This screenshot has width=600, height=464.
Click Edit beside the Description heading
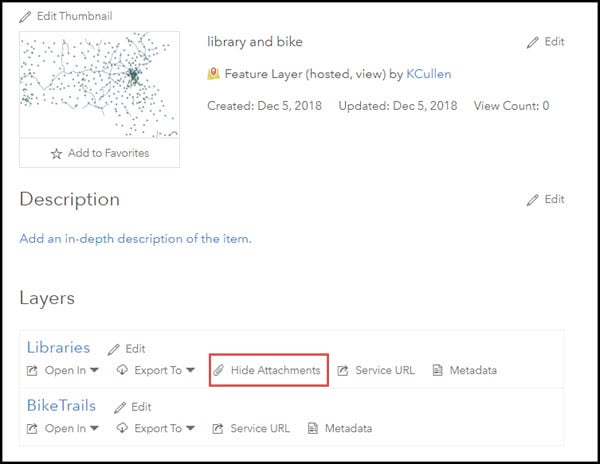tap(532, 199)
